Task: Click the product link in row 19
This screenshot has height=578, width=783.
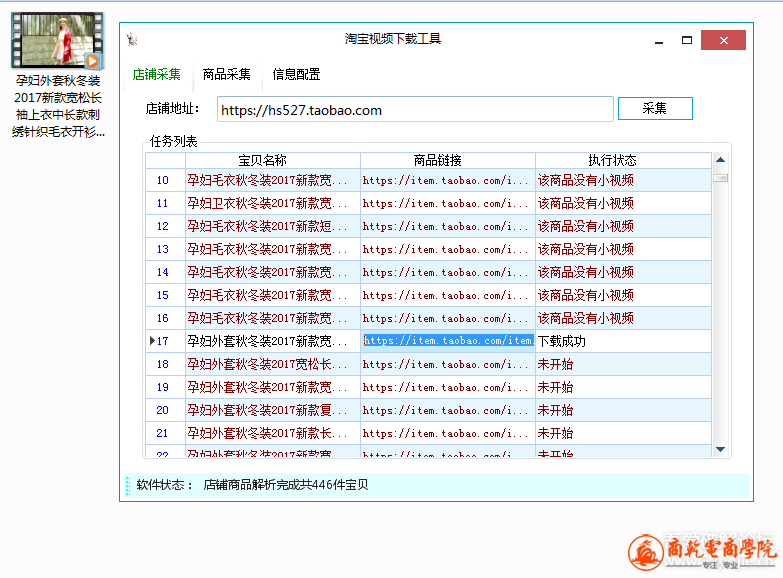Action: [448, 387]
